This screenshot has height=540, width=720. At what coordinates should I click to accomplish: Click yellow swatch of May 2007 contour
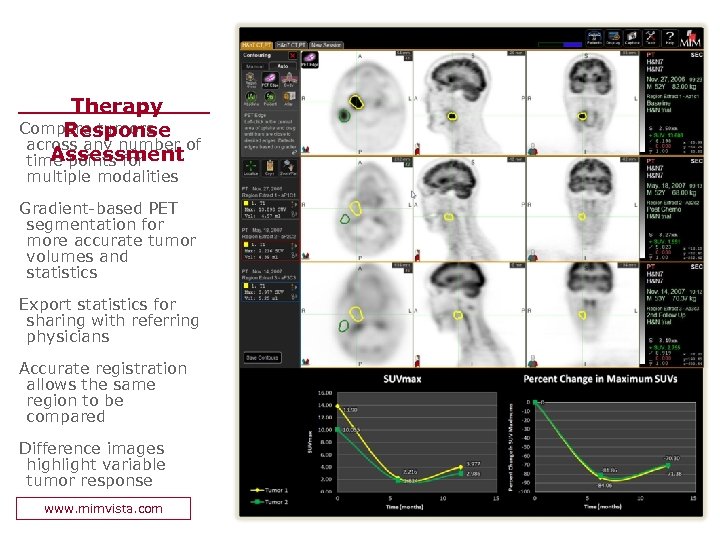tap(246, 245)
